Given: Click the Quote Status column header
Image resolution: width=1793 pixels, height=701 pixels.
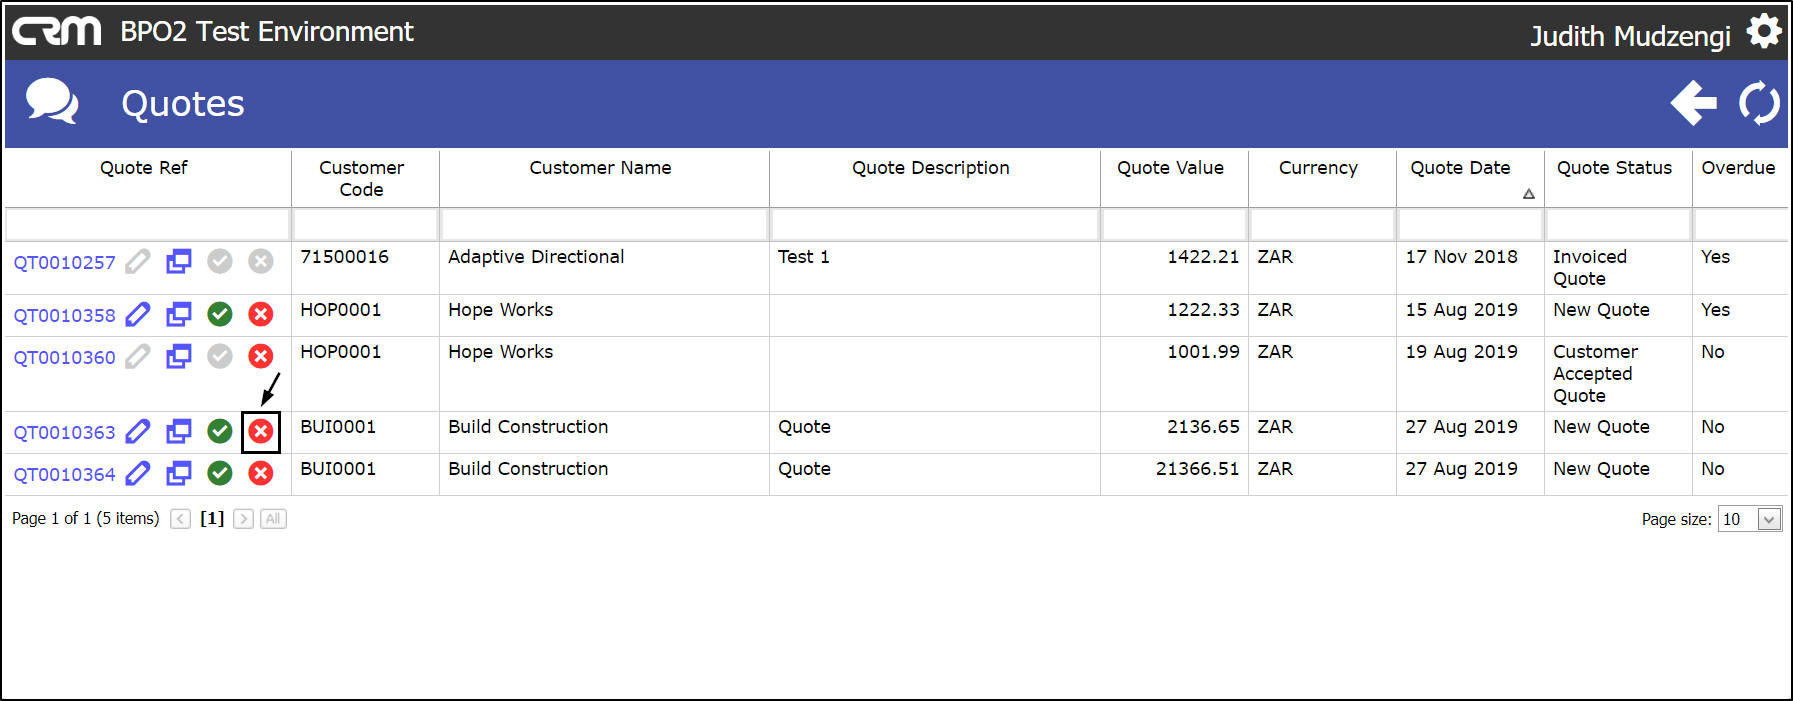Looking at the screenshot, I should 1614,168.
